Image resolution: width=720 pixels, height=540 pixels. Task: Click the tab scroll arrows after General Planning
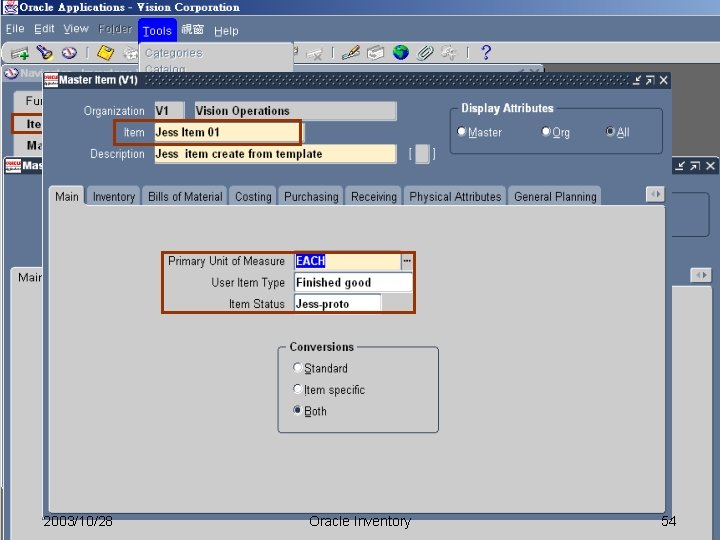coord(655,194)
